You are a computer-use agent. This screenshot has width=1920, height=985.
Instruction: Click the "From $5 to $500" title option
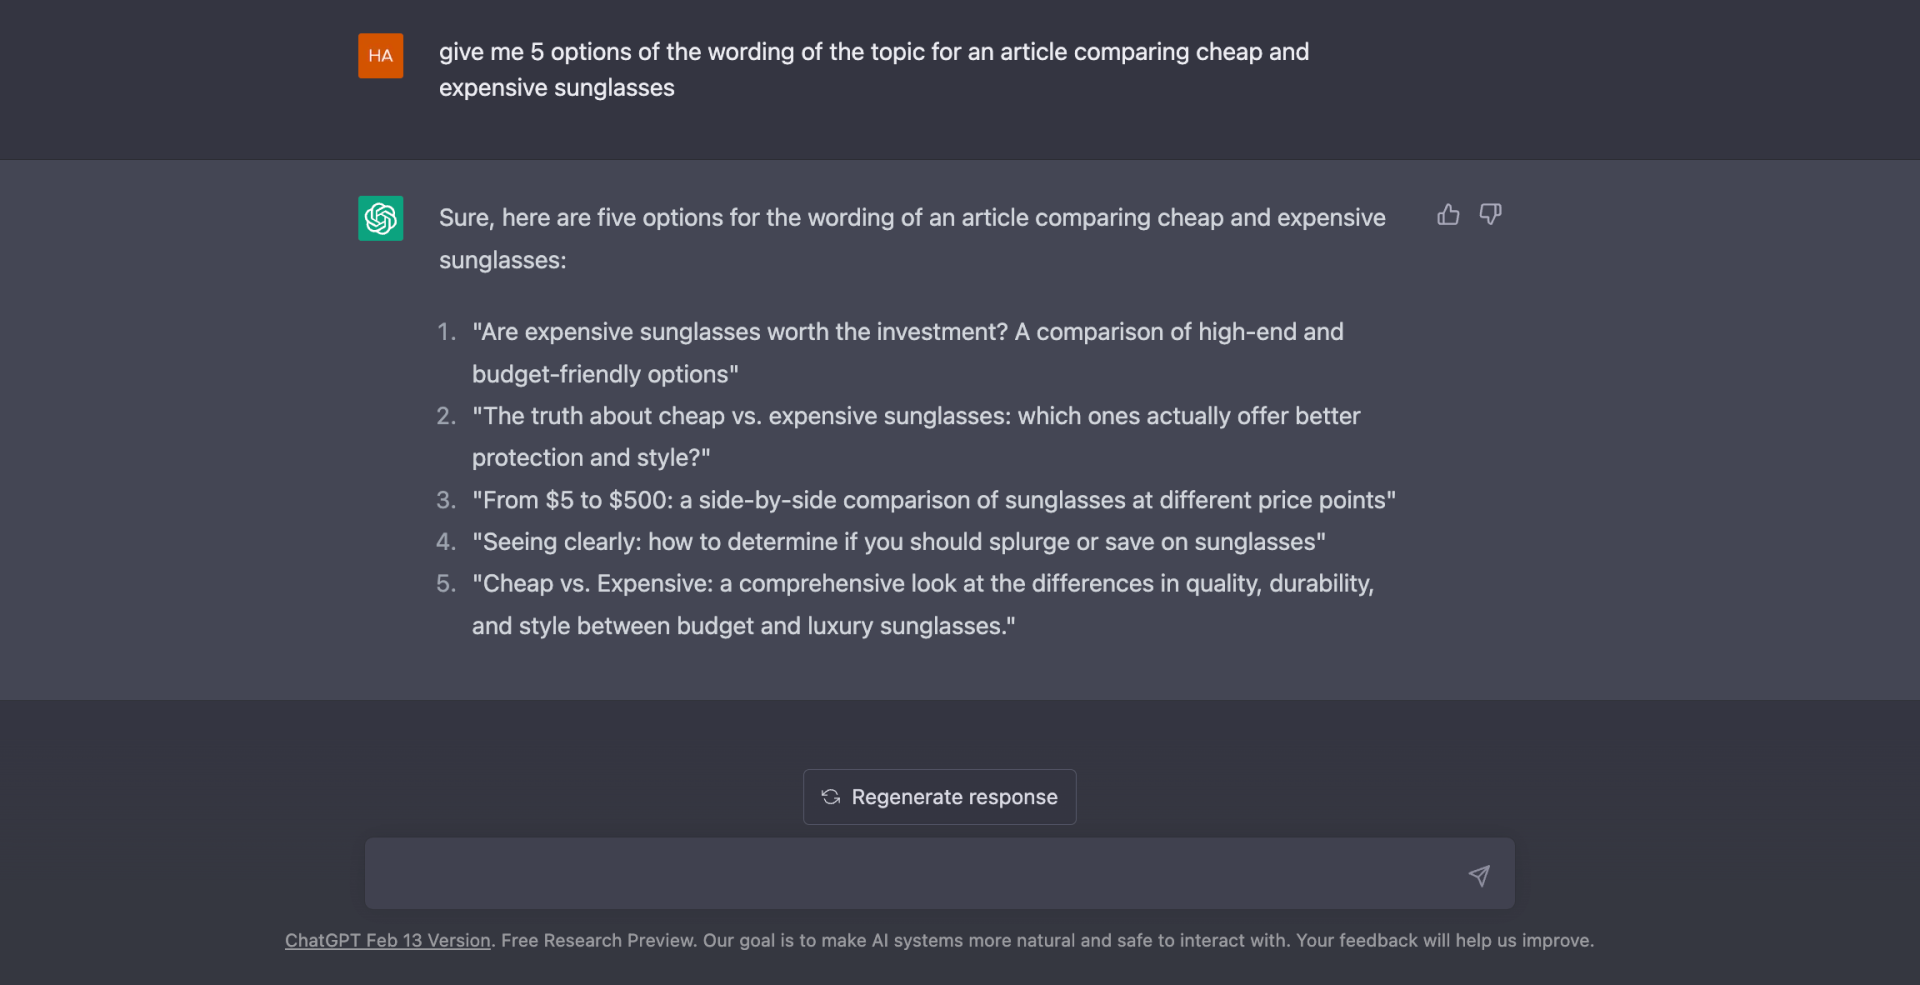point(933,500)
